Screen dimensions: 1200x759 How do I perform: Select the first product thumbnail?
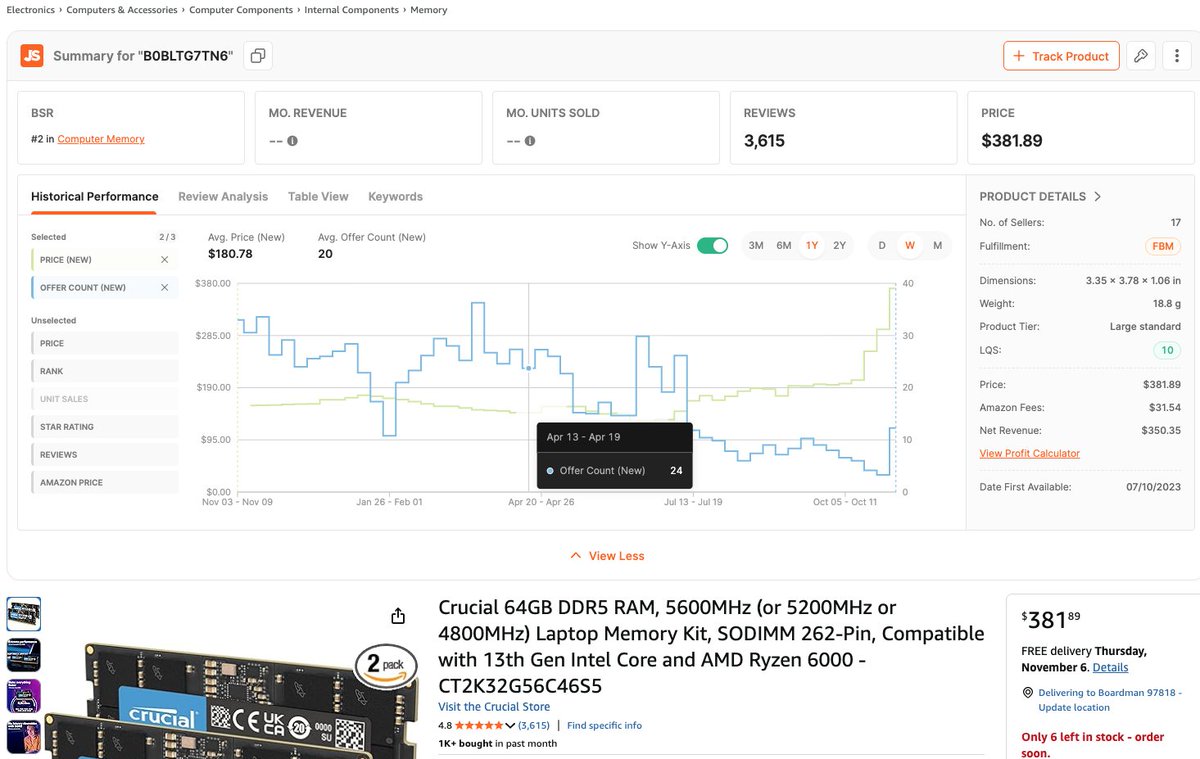click(24, 613)
